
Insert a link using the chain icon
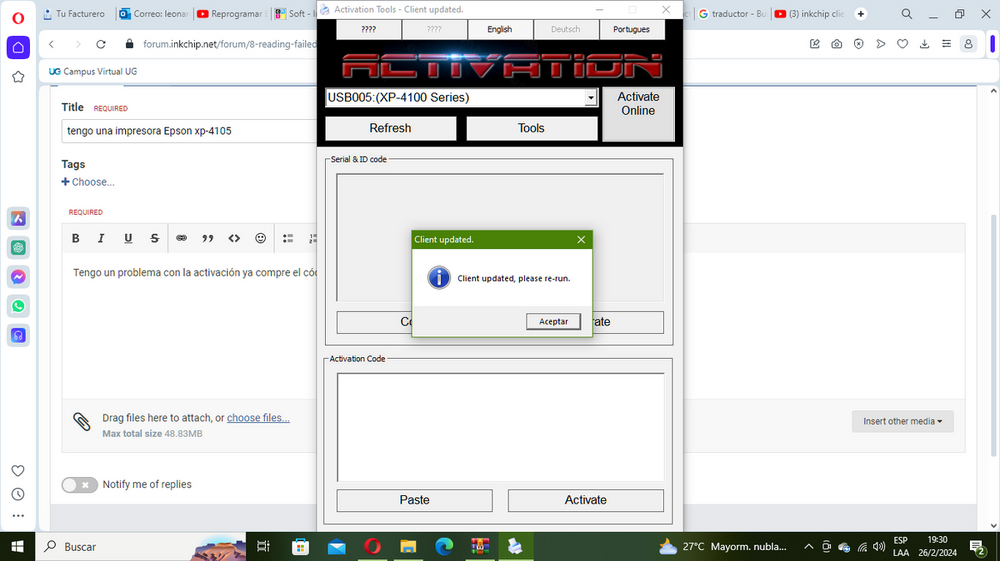pyautogui.click(x=181, y=238)
